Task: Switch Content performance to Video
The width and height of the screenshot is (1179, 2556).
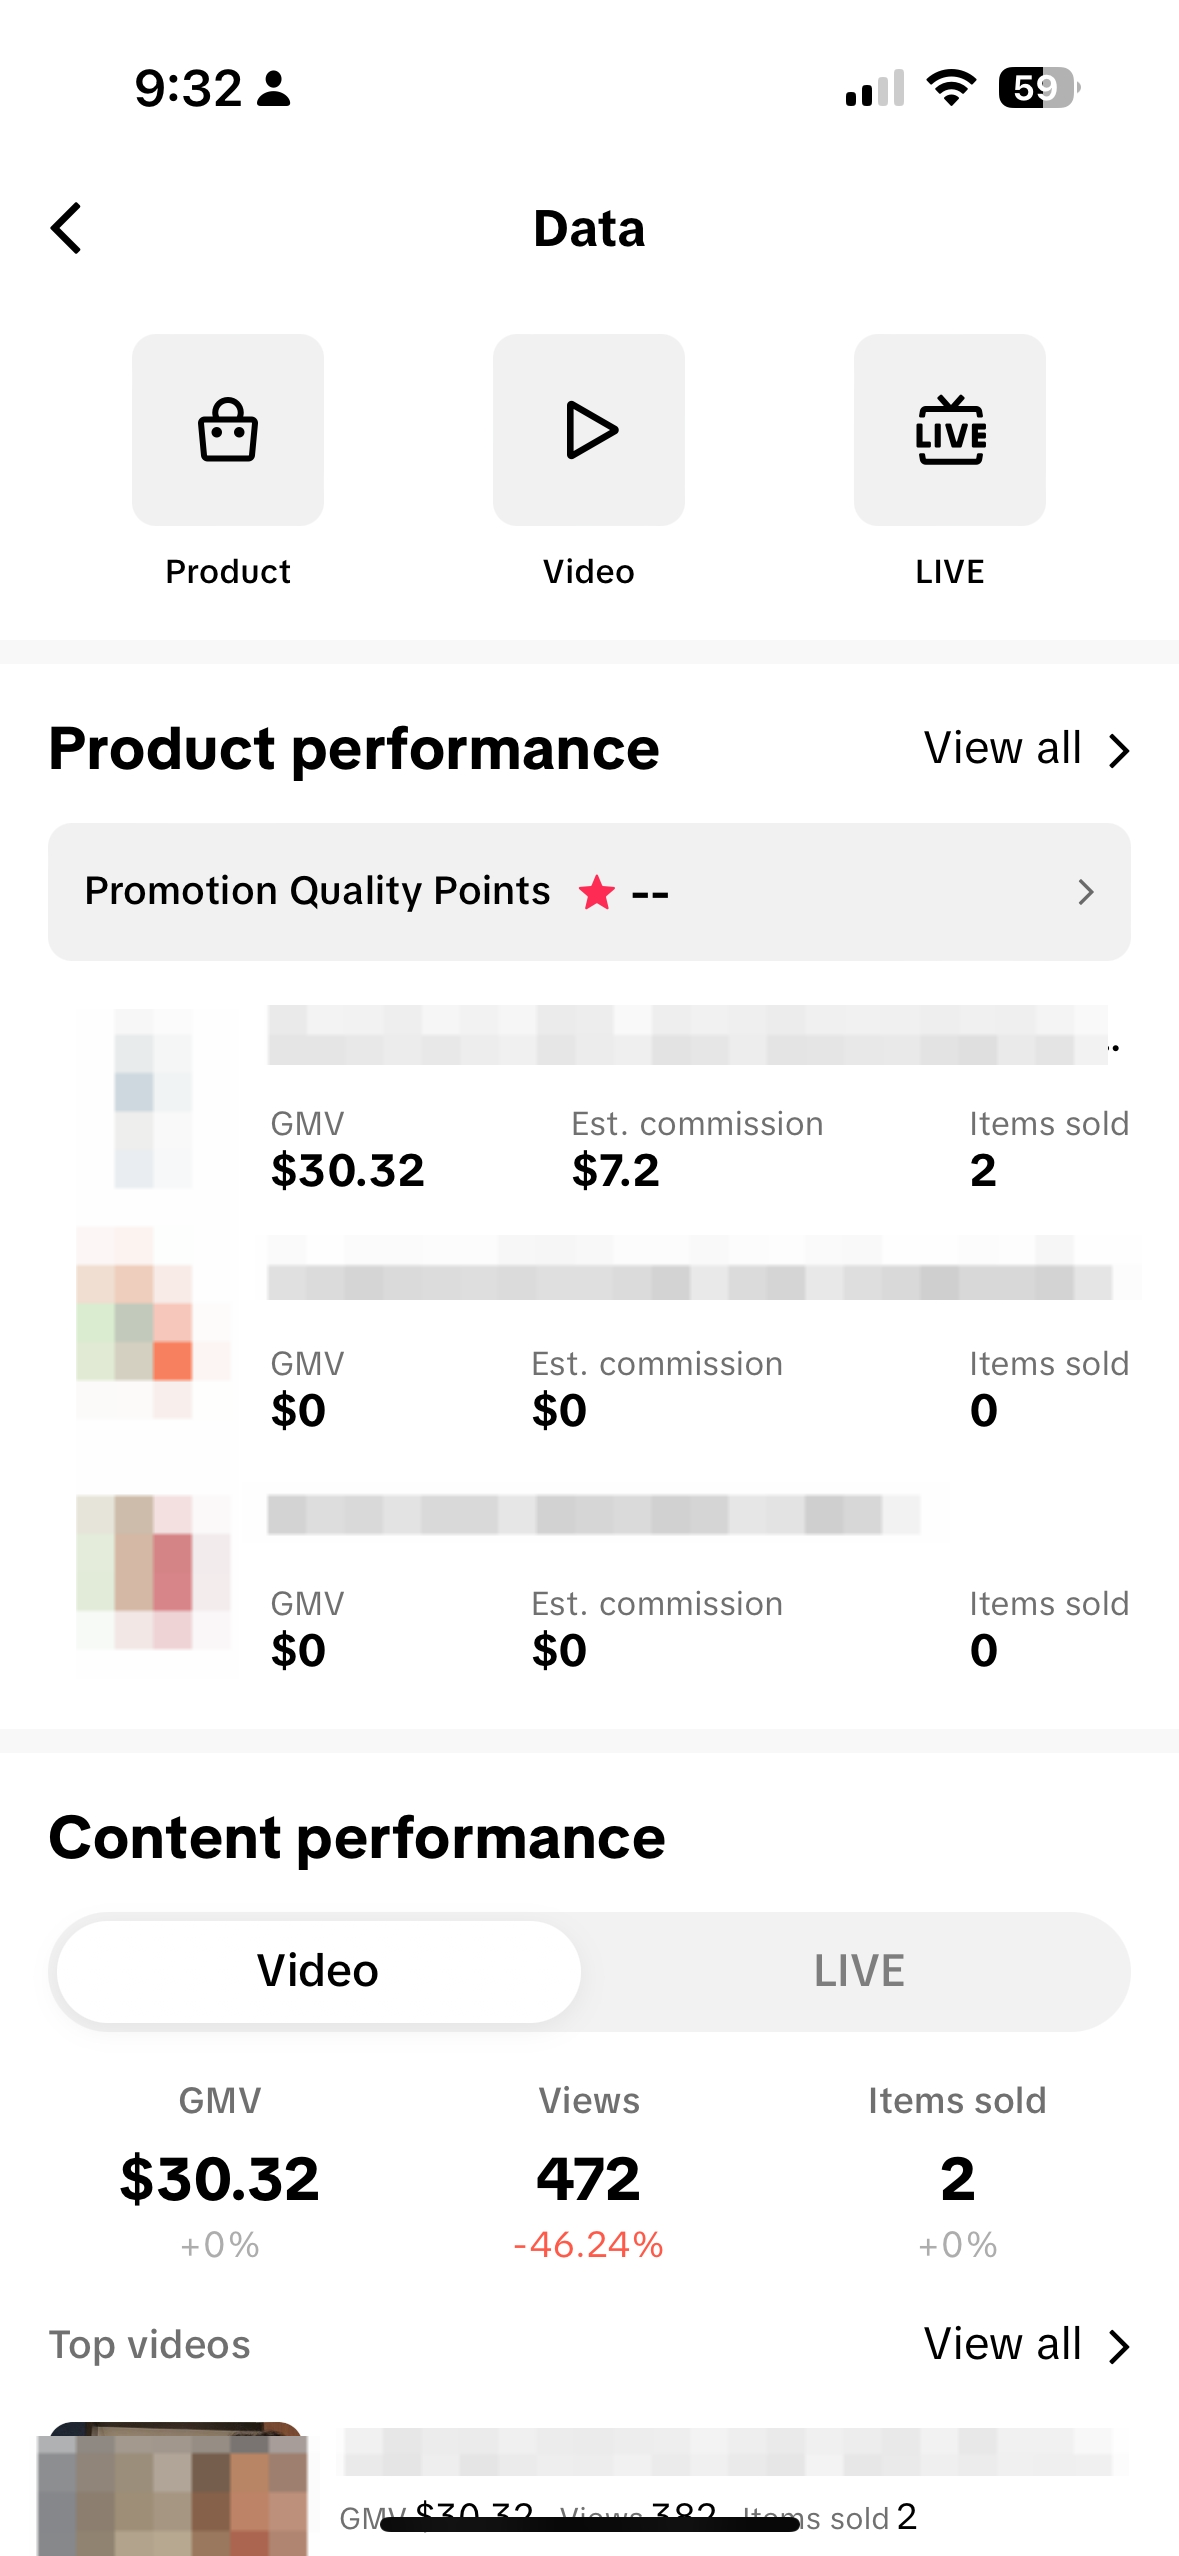Action: tap(318, 1971)
